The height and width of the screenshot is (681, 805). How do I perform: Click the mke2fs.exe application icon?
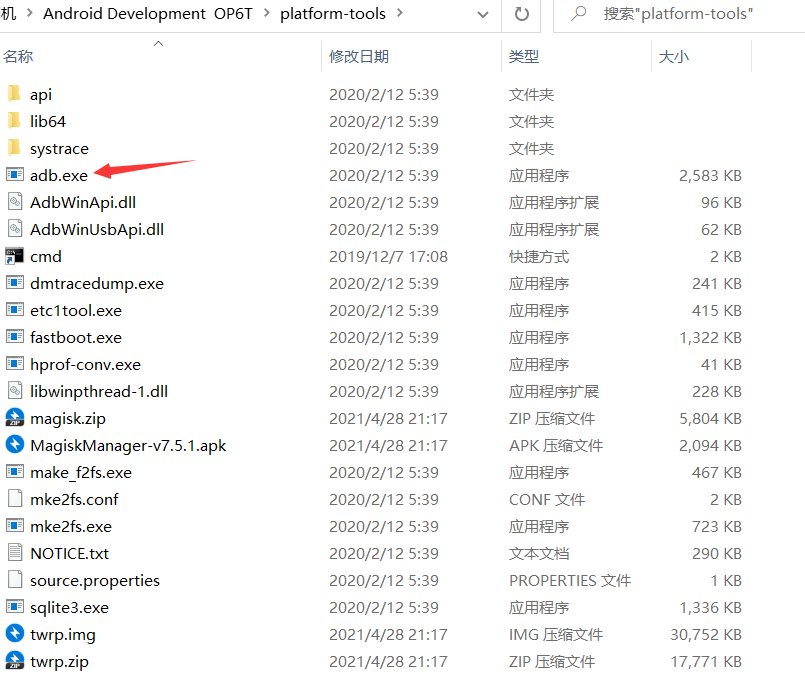tap(15, 525)
